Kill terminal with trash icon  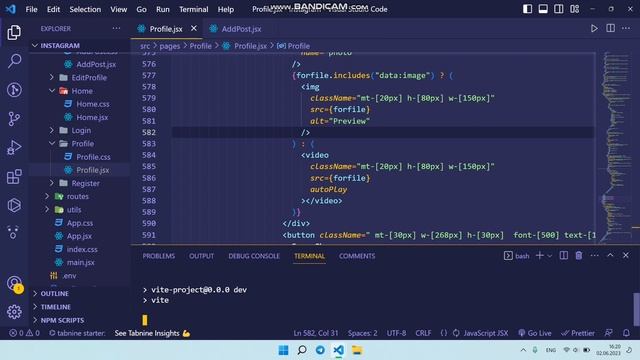click(579, 256)
